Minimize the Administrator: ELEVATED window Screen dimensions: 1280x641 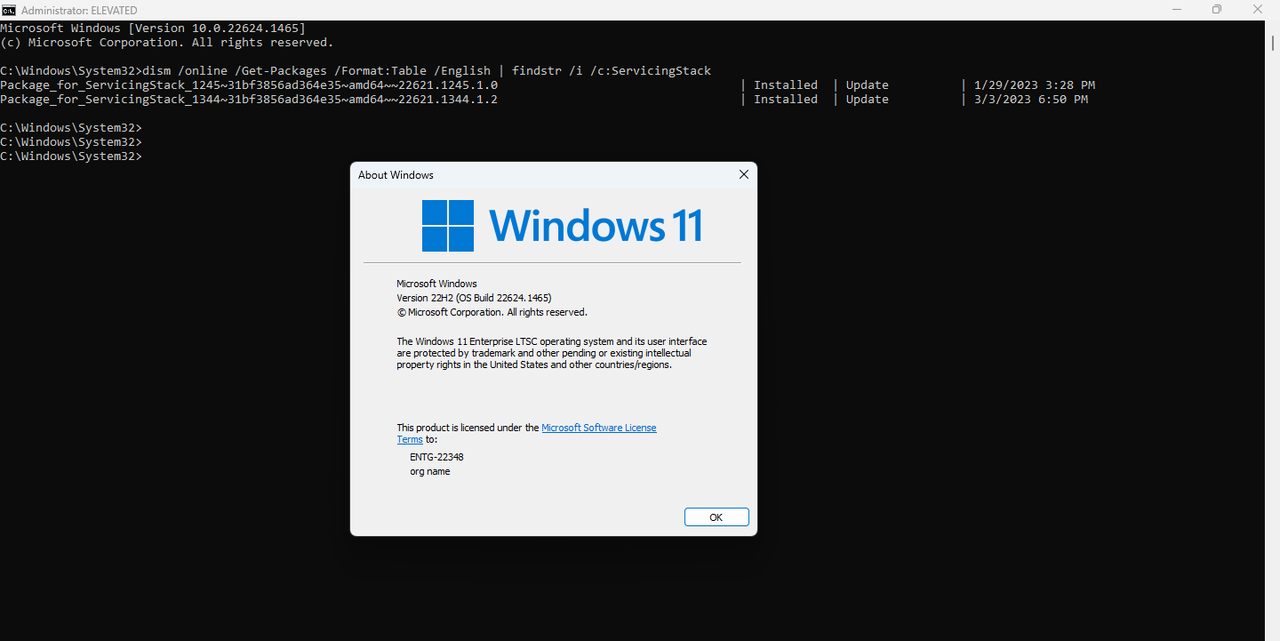(1176, 9)
